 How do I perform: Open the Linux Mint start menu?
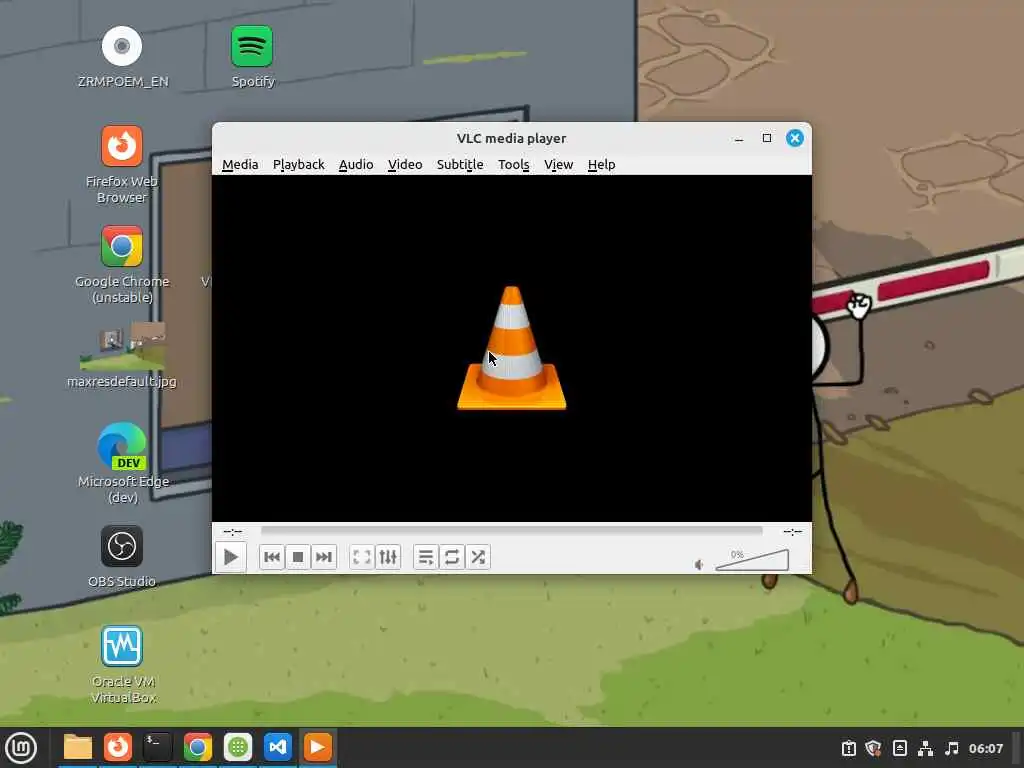pyautogui.click(x=21, y=748)
